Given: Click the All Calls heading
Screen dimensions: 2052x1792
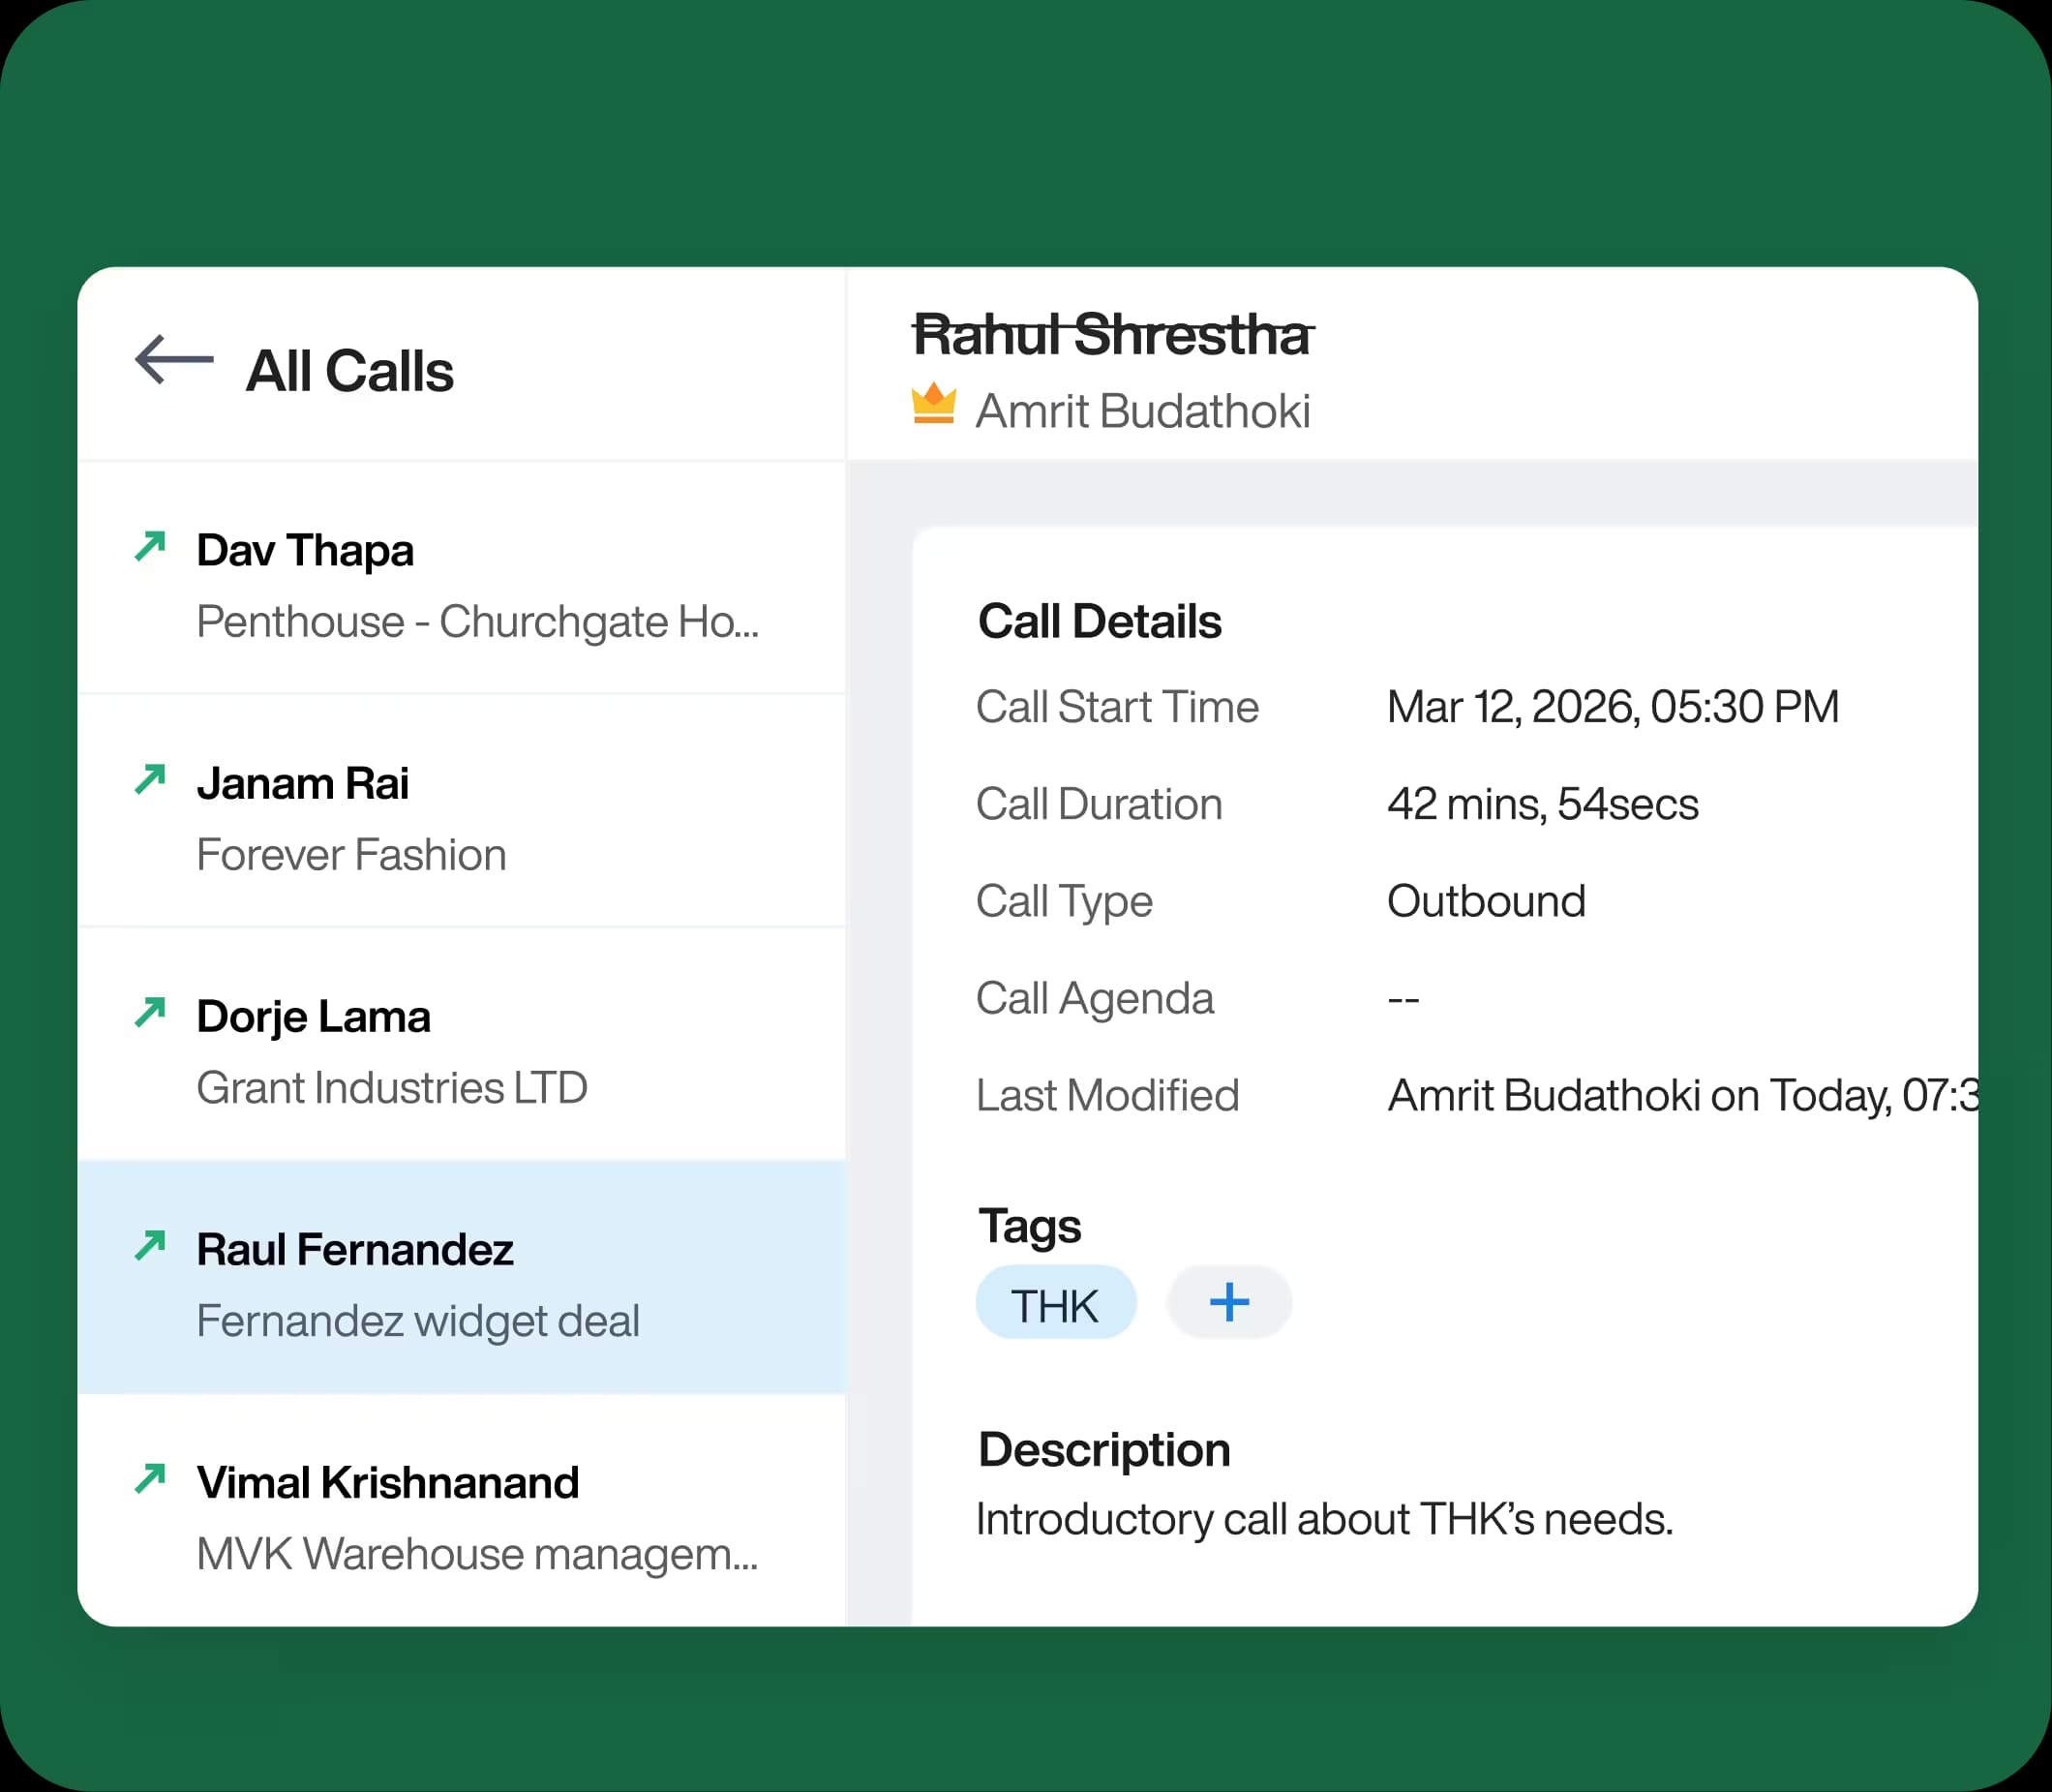Looking at the screenshot, I should pos(349,371).
